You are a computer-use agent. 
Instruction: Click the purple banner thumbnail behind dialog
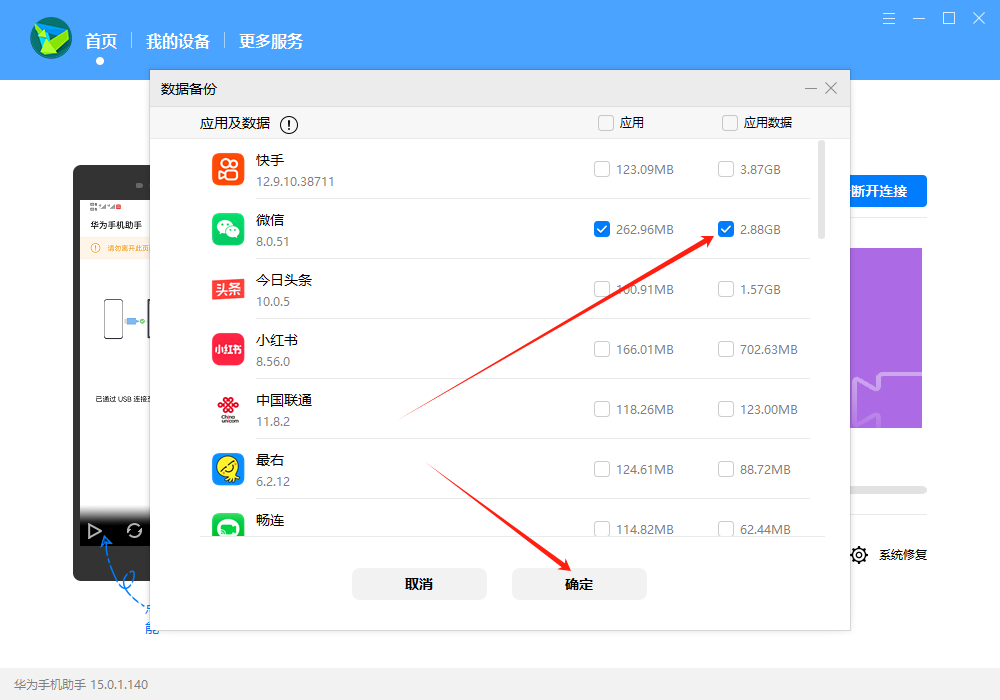tap(886, 338)
